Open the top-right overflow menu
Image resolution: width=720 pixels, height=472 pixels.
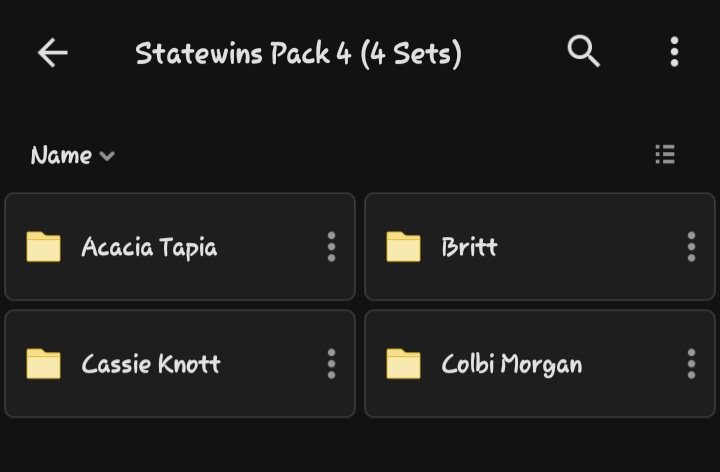click(x=674, y=52)
